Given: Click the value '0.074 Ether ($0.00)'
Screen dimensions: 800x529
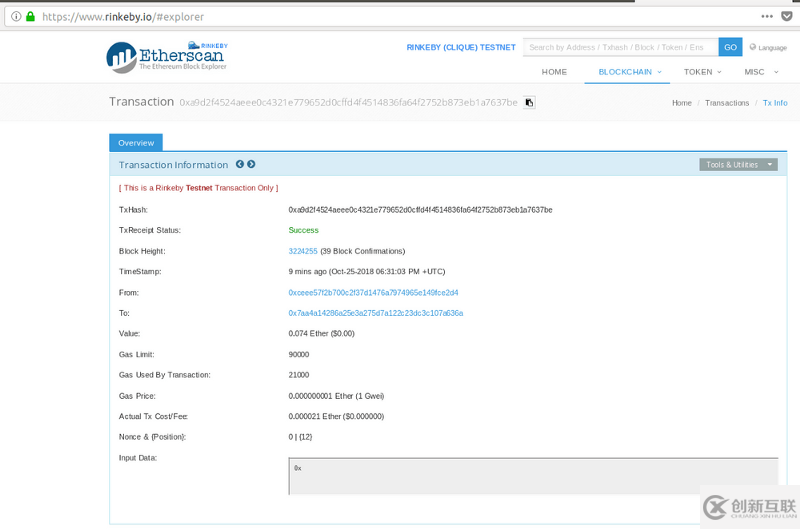Looking at the screenshot, I should (321, 334).
